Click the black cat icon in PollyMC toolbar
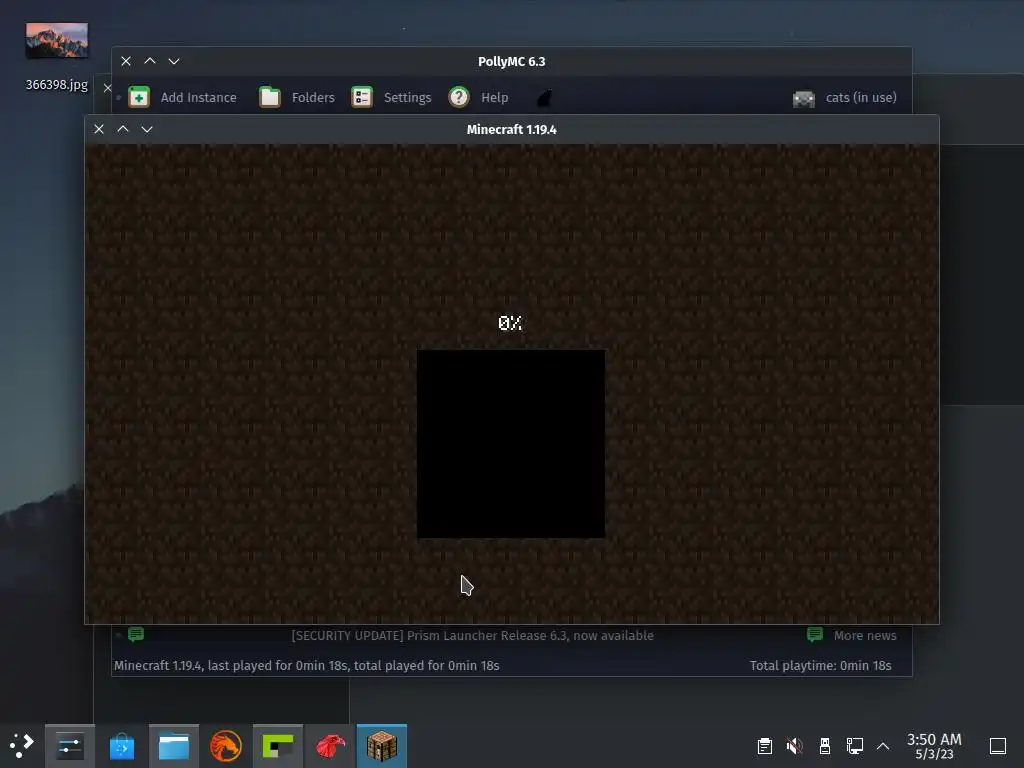This screenshot has width=1024, height=768. pos(544,98)
